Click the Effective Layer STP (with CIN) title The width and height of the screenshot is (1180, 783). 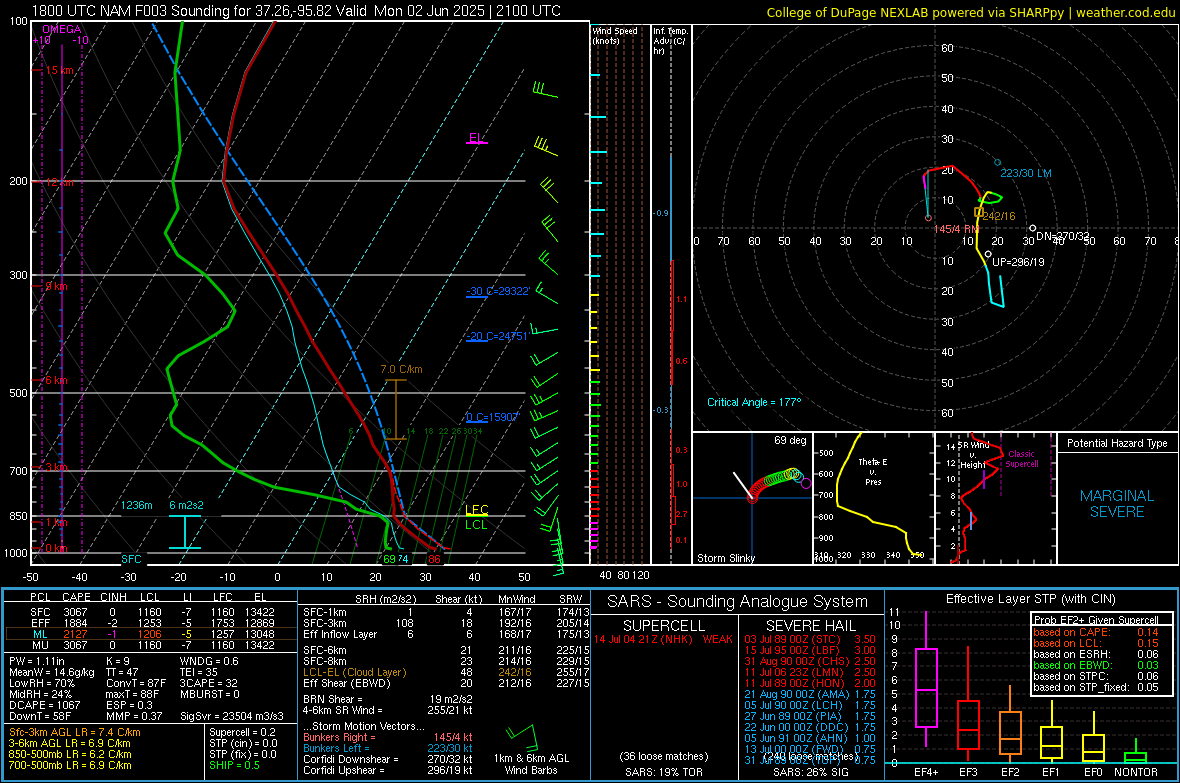coord(1030,599)
